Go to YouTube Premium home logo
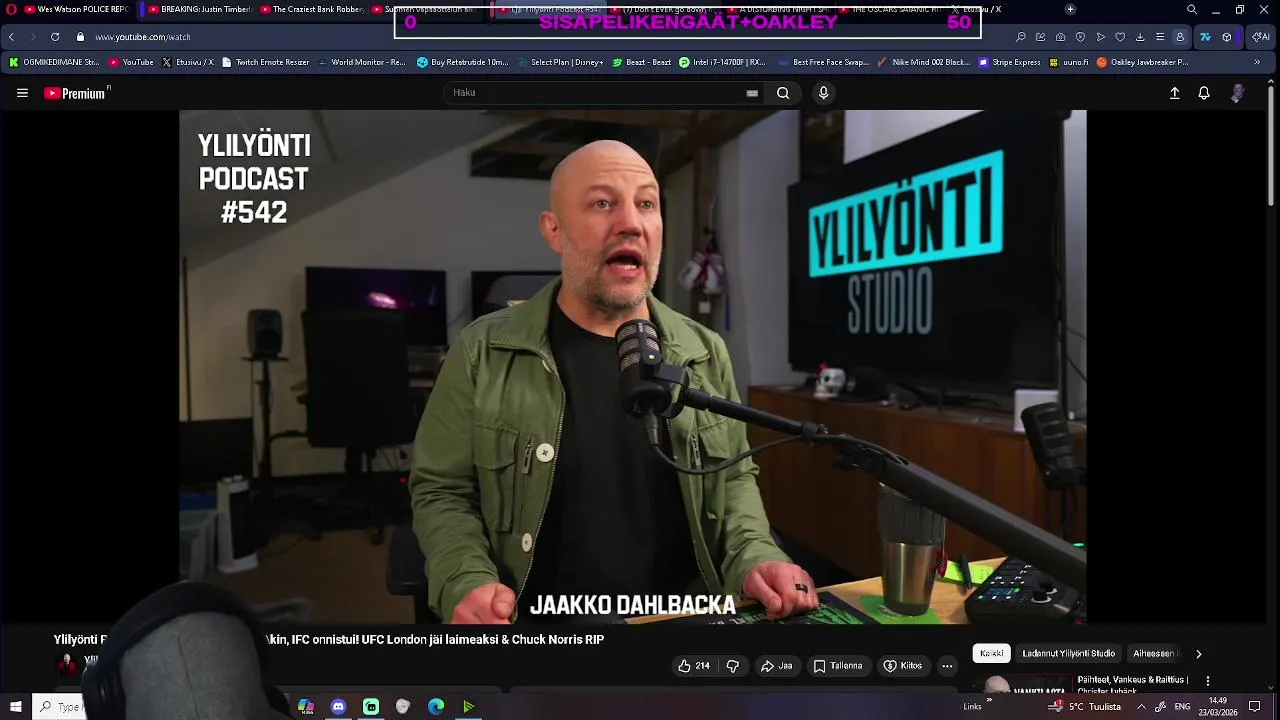Screen dimensions: 1280x720 77,93
